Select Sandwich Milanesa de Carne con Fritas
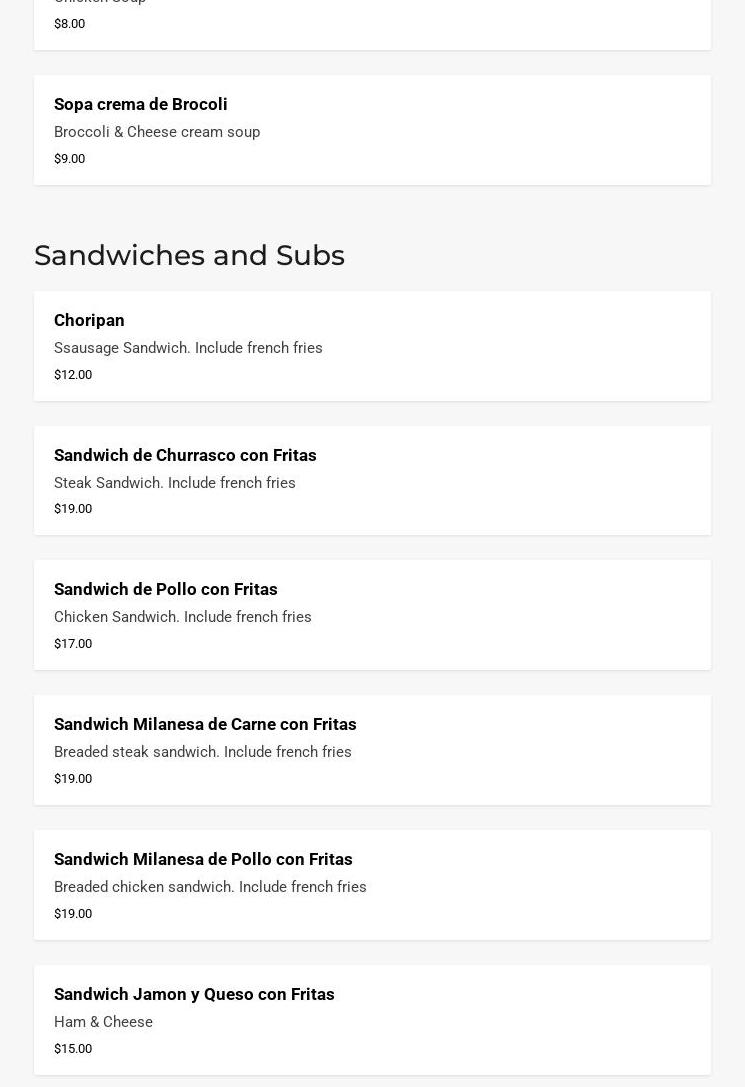The height and width of the screenshot is (1087, 745). [372, 750]
